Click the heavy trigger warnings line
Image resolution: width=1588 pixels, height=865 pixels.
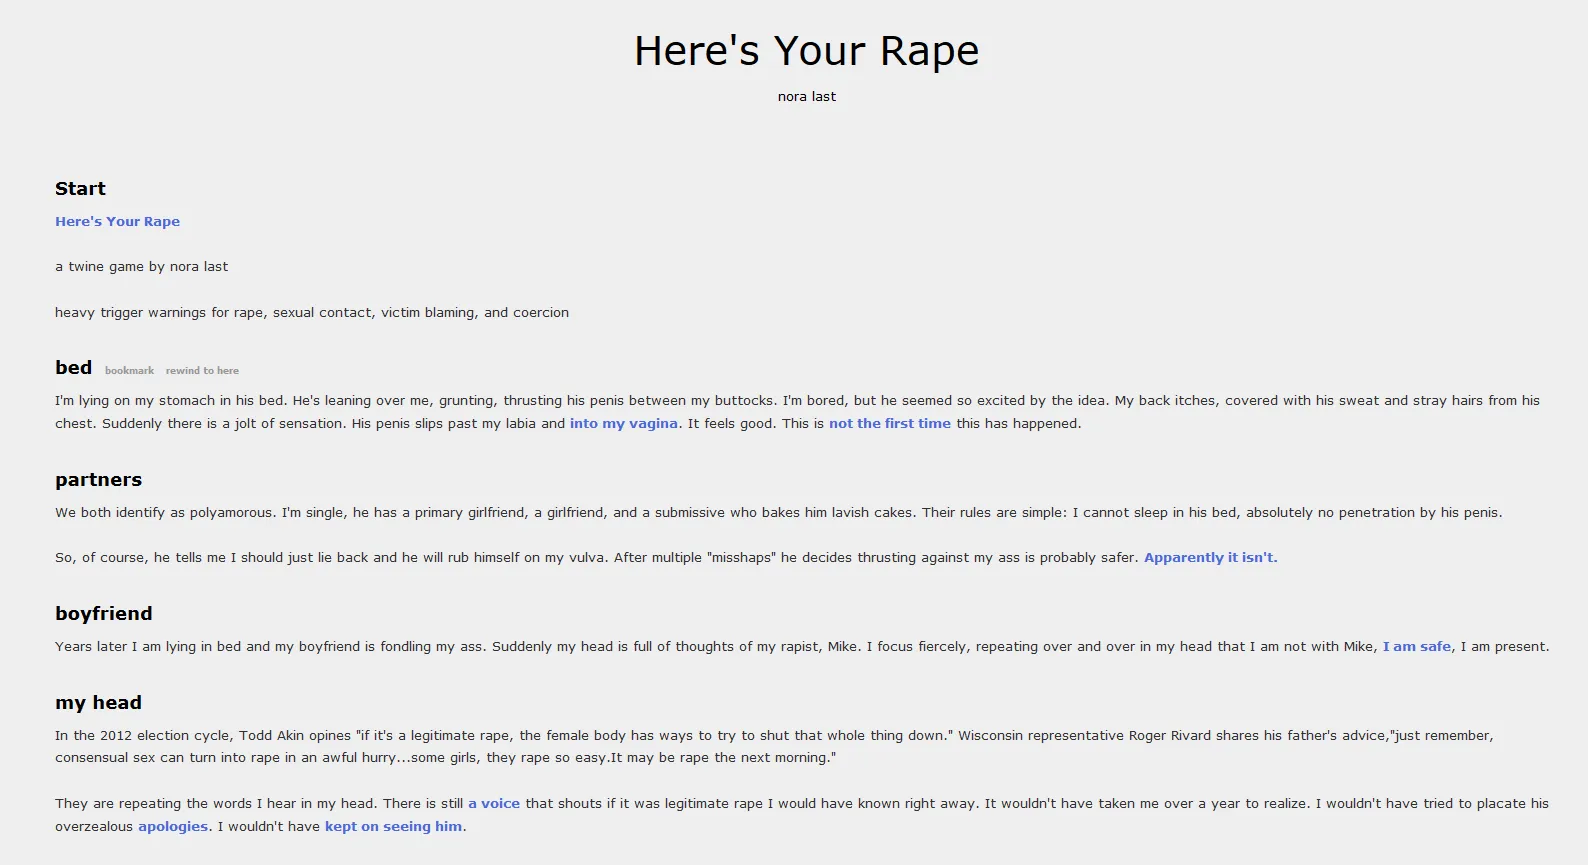(311, 313)
